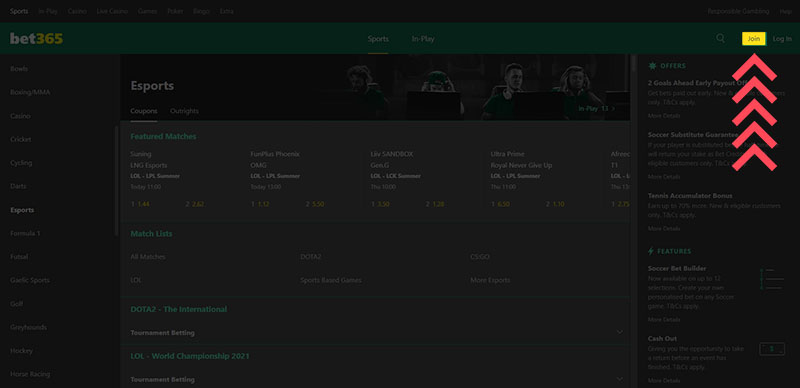
Task: Open More Details under Soccer Bet Builder
Action: tap(664, 320)
